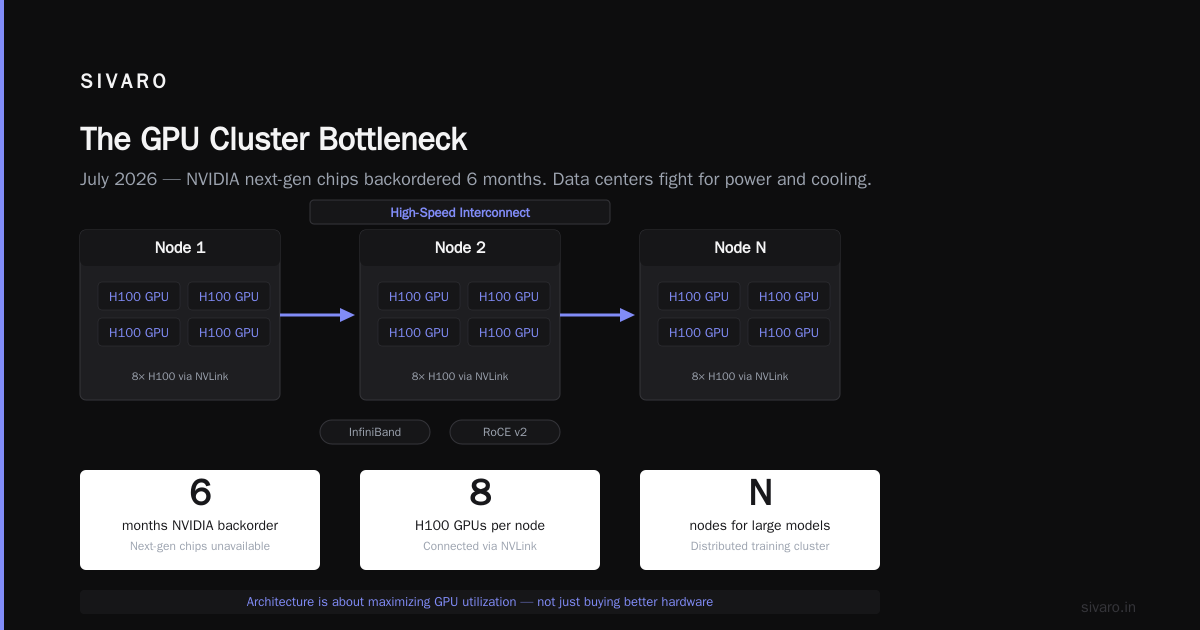Click the 6 months NVIDIA backorder card
Viewport: 1200px width, 630px height.
(200, 520)
